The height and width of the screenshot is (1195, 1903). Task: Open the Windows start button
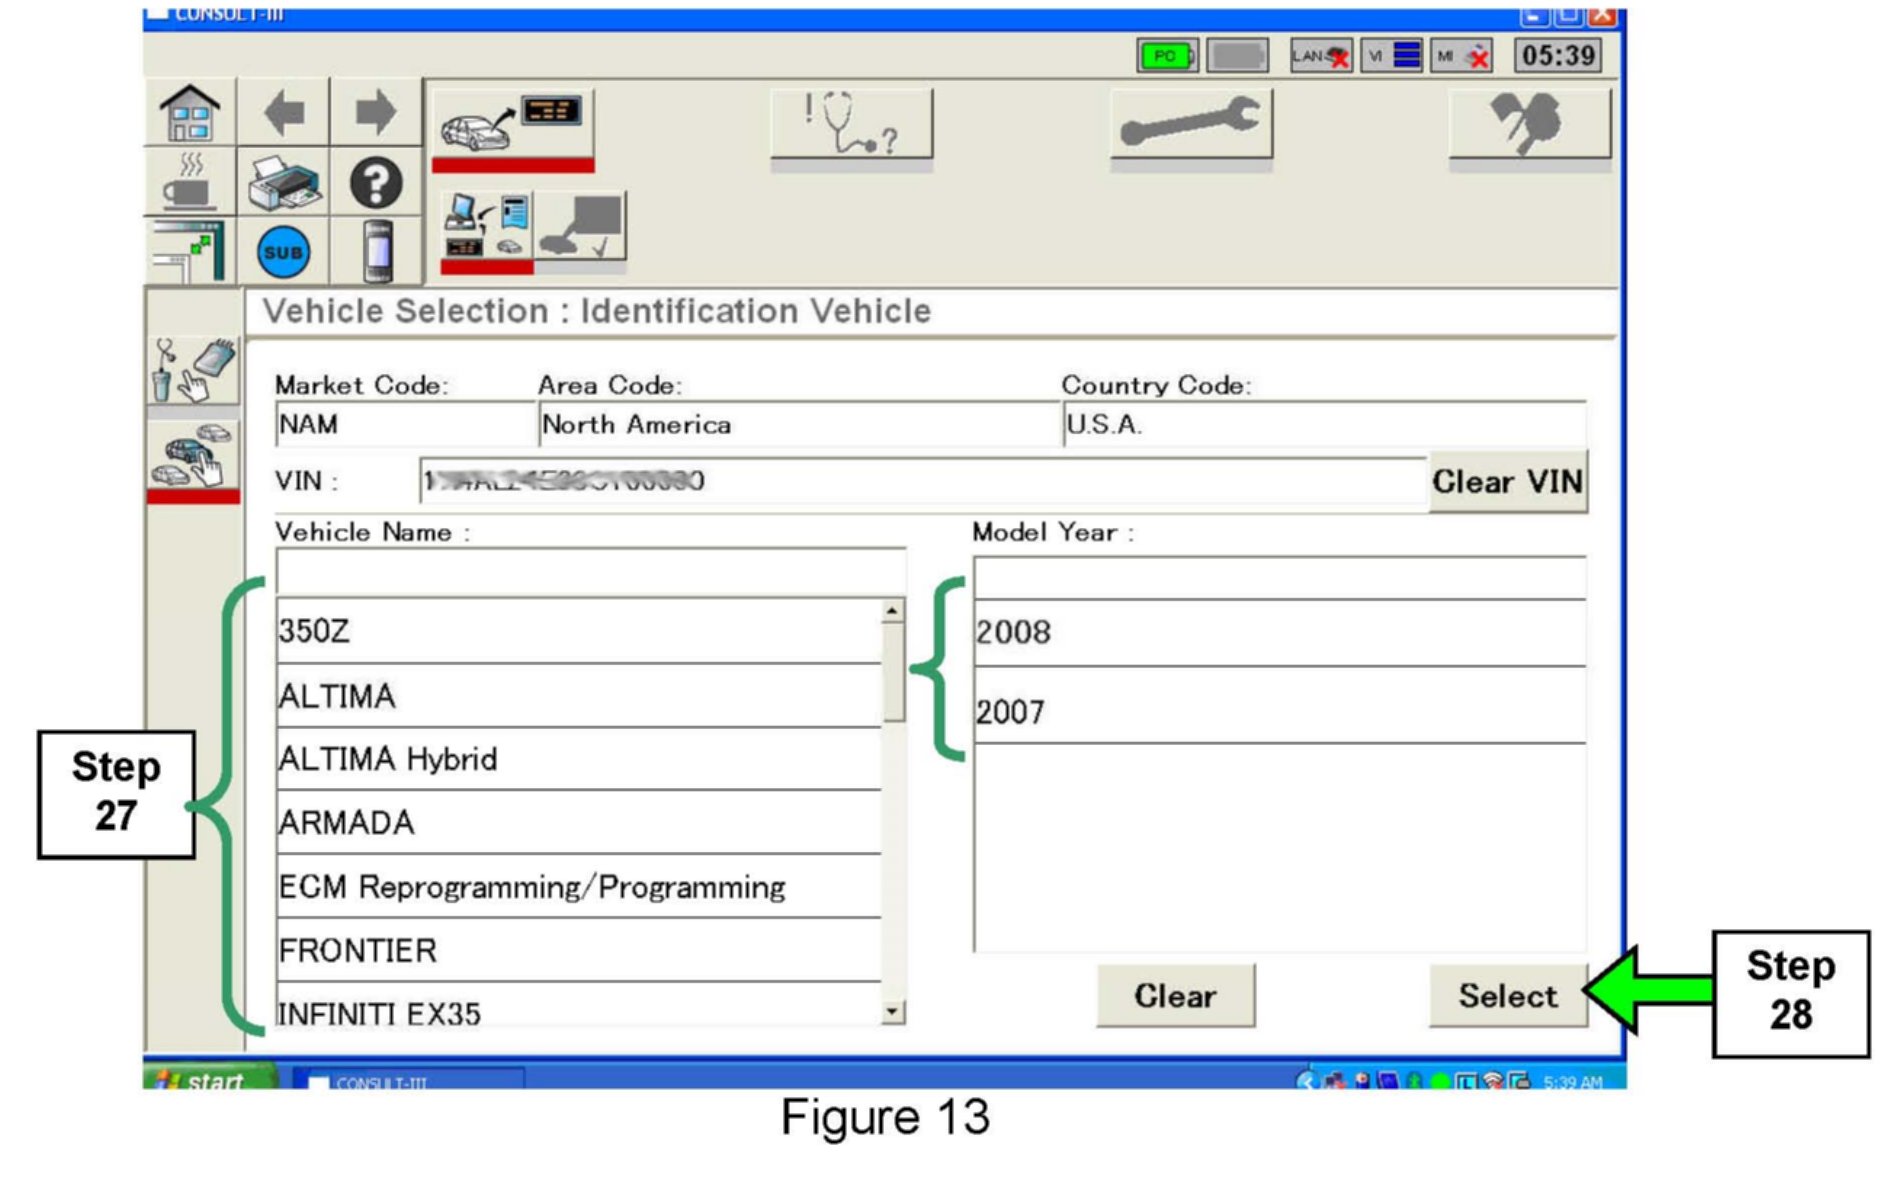pyautogui.click(x=209, y=1080)
